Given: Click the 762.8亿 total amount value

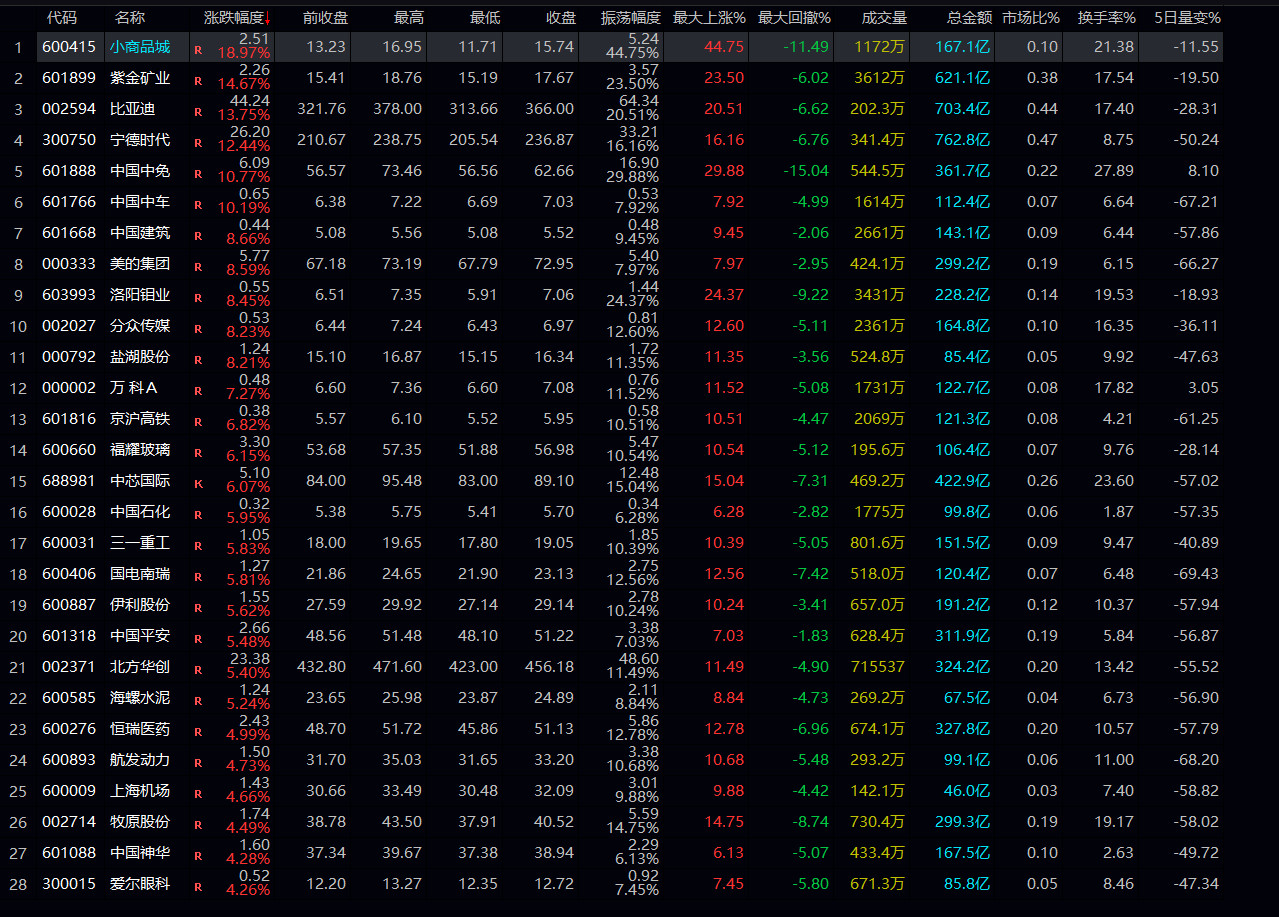Looking at the screenshot, I should [x=962, y=140].
